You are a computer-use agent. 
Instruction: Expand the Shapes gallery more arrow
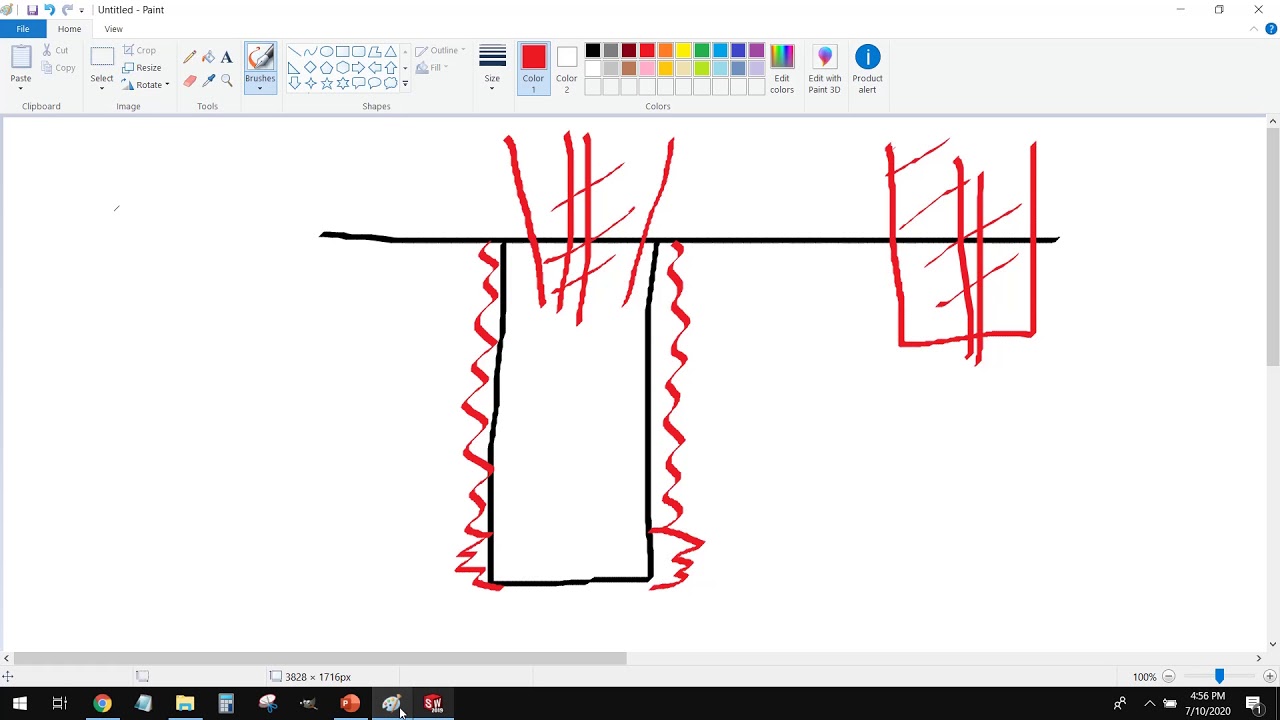pyautogui.click(x=405, y=84)
